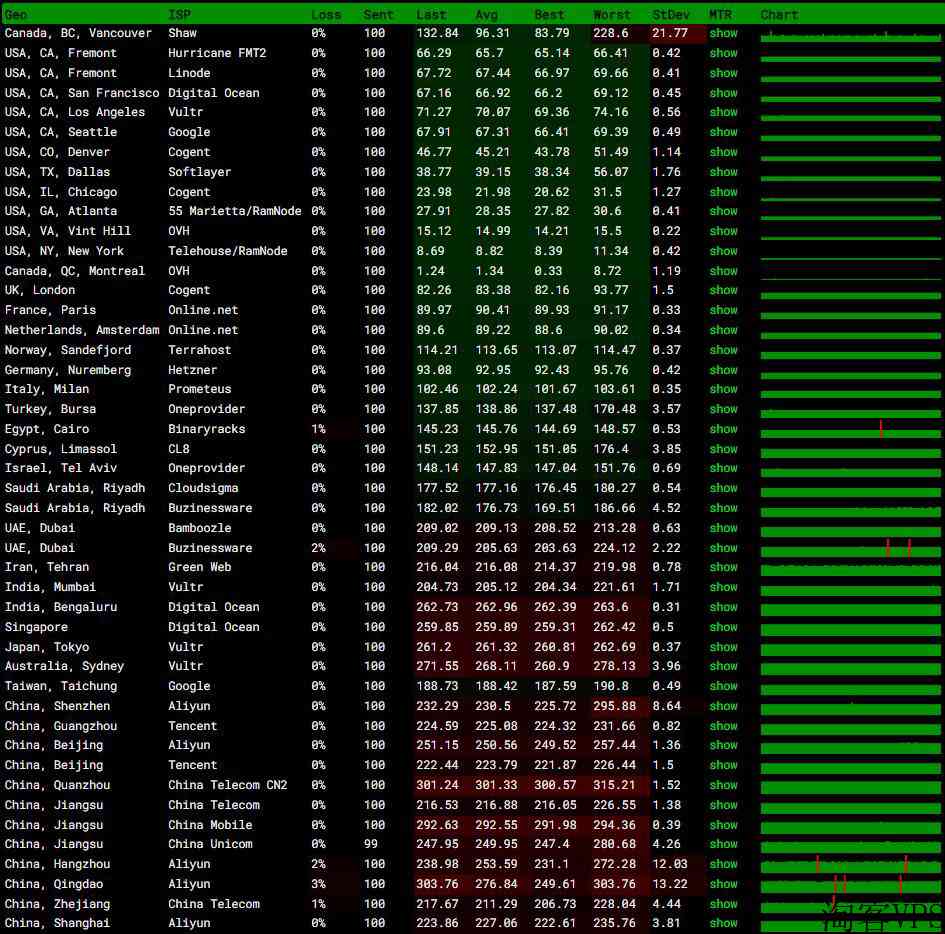Select the "India, Bengaluru" geo cell

tap(61, 607)
